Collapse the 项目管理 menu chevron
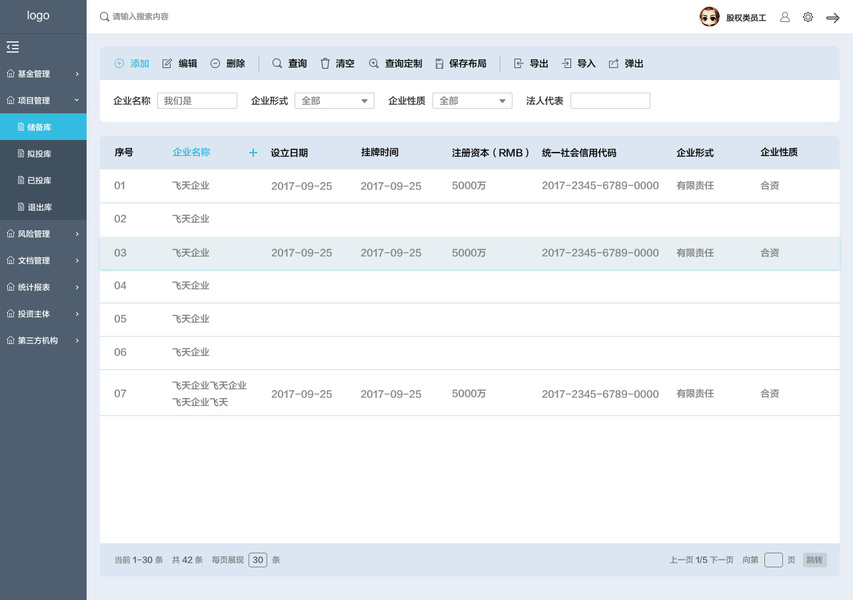853x600 pixels. [77, 100]
